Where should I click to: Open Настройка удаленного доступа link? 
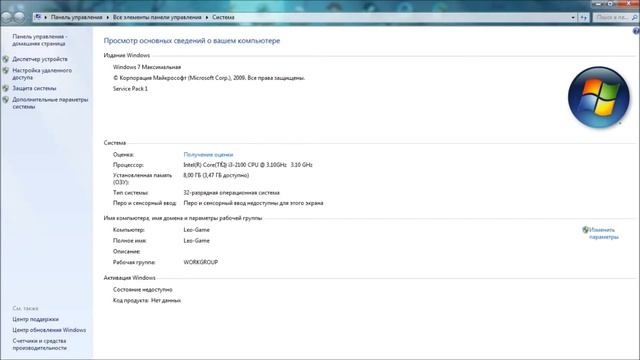tap(42, 74)
